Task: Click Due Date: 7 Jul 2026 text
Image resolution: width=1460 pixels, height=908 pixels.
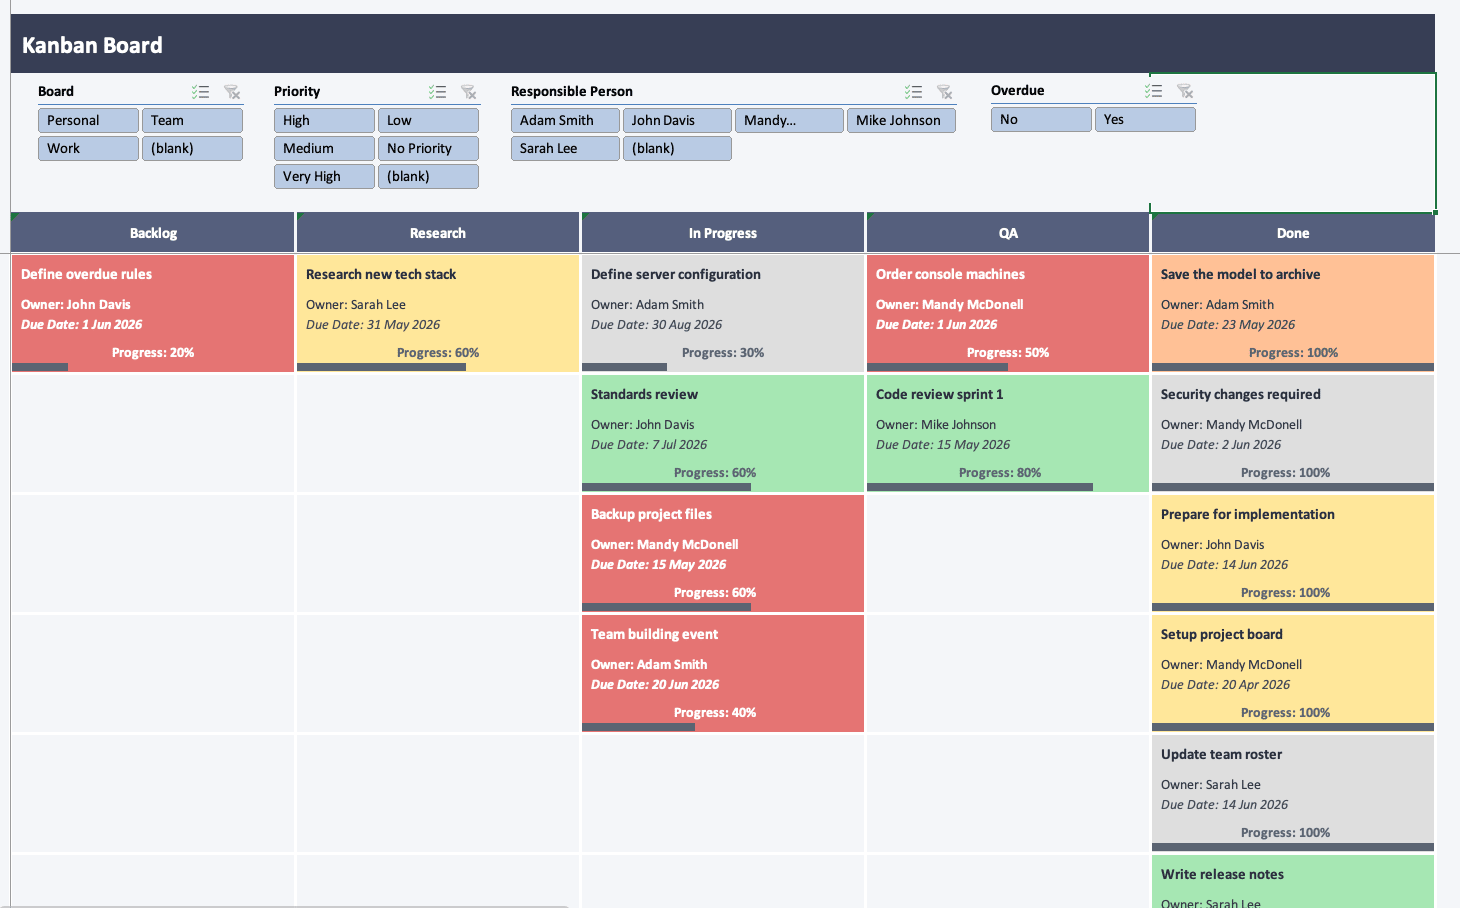Action: 649,445
